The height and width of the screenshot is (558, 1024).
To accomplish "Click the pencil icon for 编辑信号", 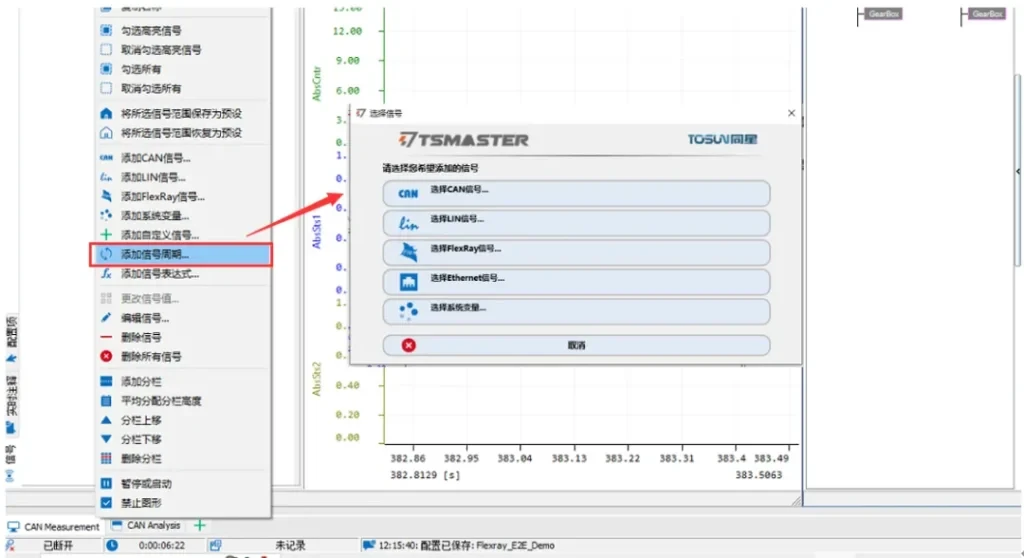I will coord(107,318).
